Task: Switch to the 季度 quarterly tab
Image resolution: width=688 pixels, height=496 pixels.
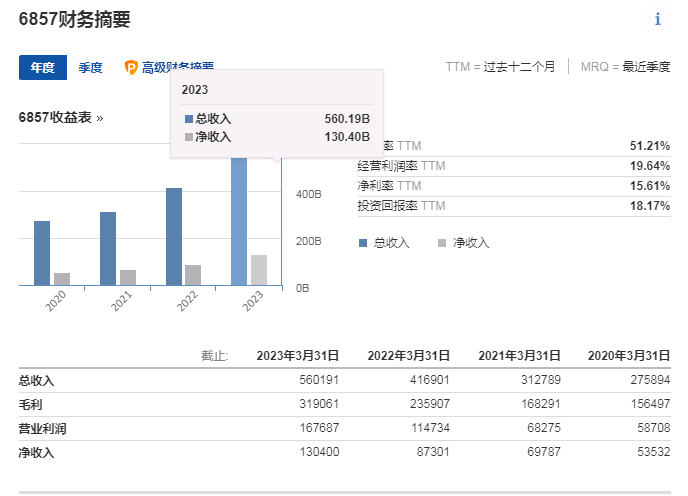Action: pos(91,68)
